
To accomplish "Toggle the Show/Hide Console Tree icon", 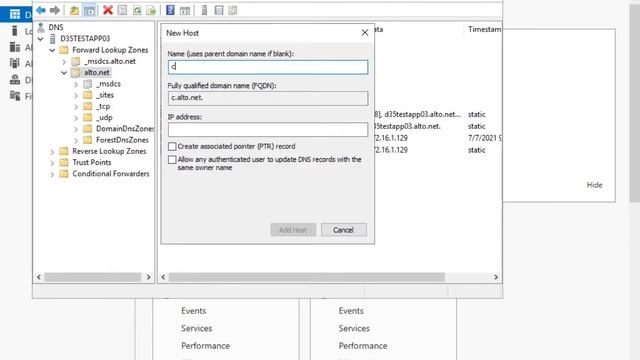I will click(89, 10).
